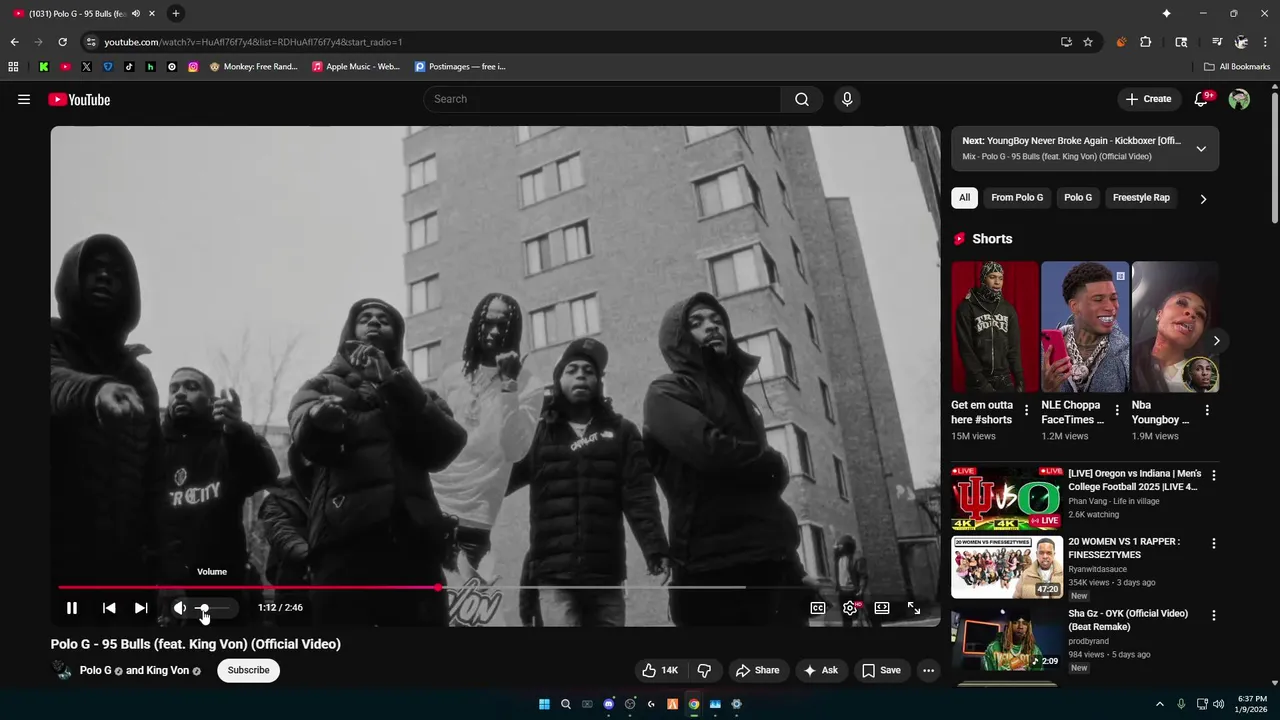Open the All Bookmarks folder
Screen dimensions: 1280x720
point(1237,67)
